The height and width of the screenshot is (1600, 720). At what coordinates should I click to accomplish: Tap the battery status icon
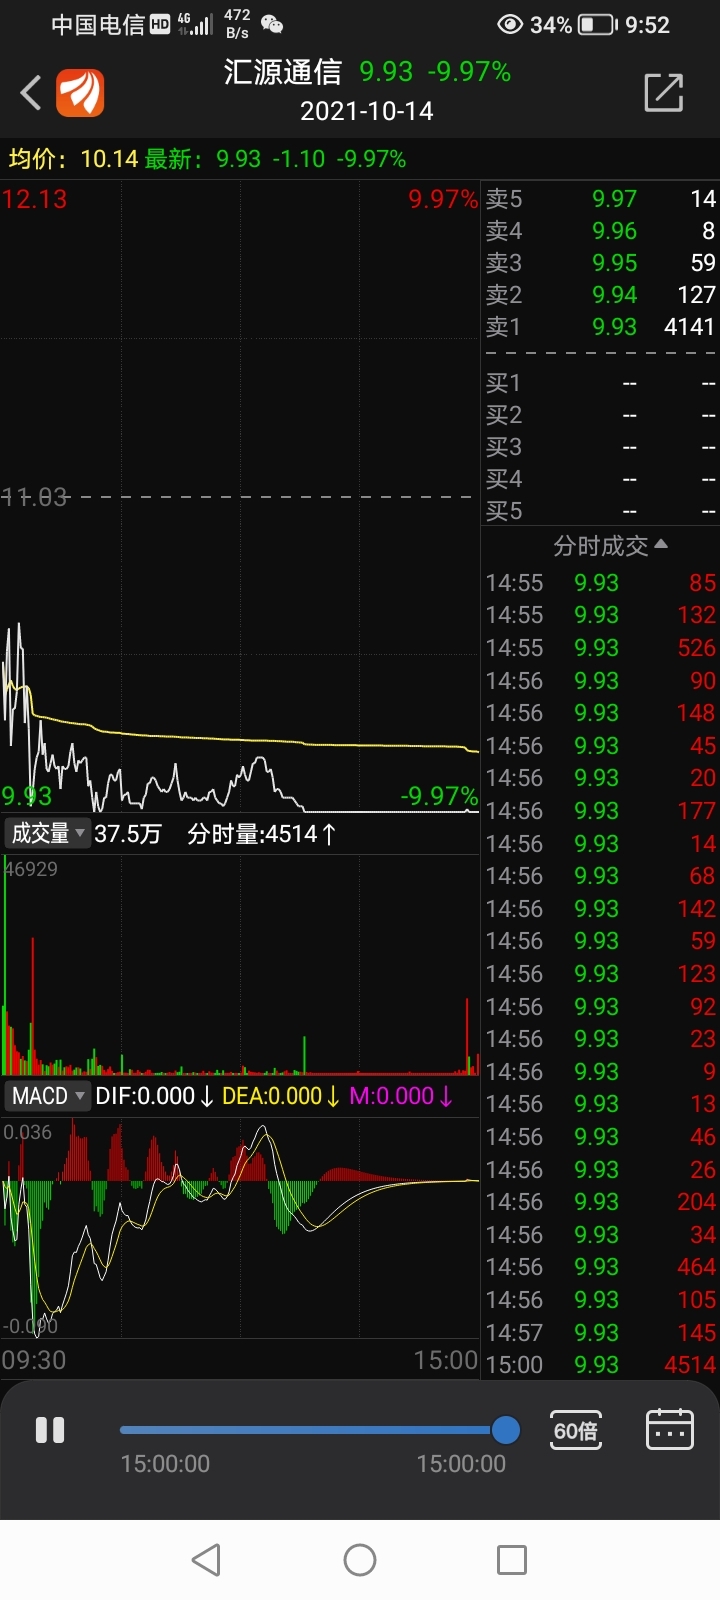(598, 24)
